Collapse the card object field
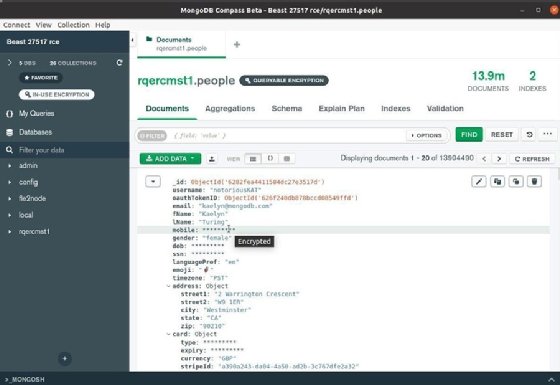Screen dimensions: 560x385 (168, 334)
